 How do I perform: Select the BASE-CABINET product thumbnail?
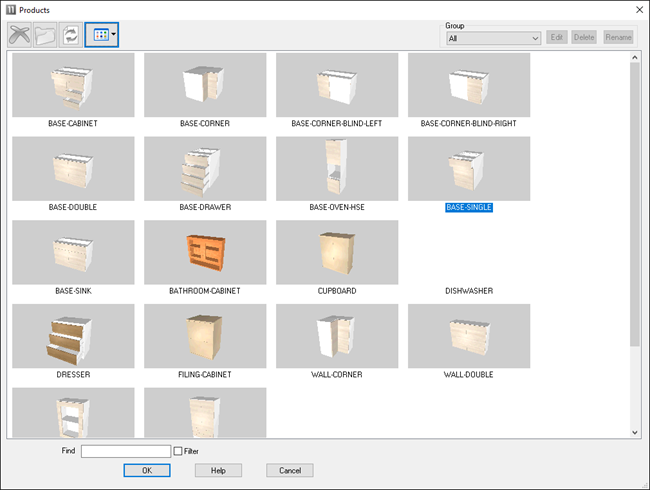point(73,85)
